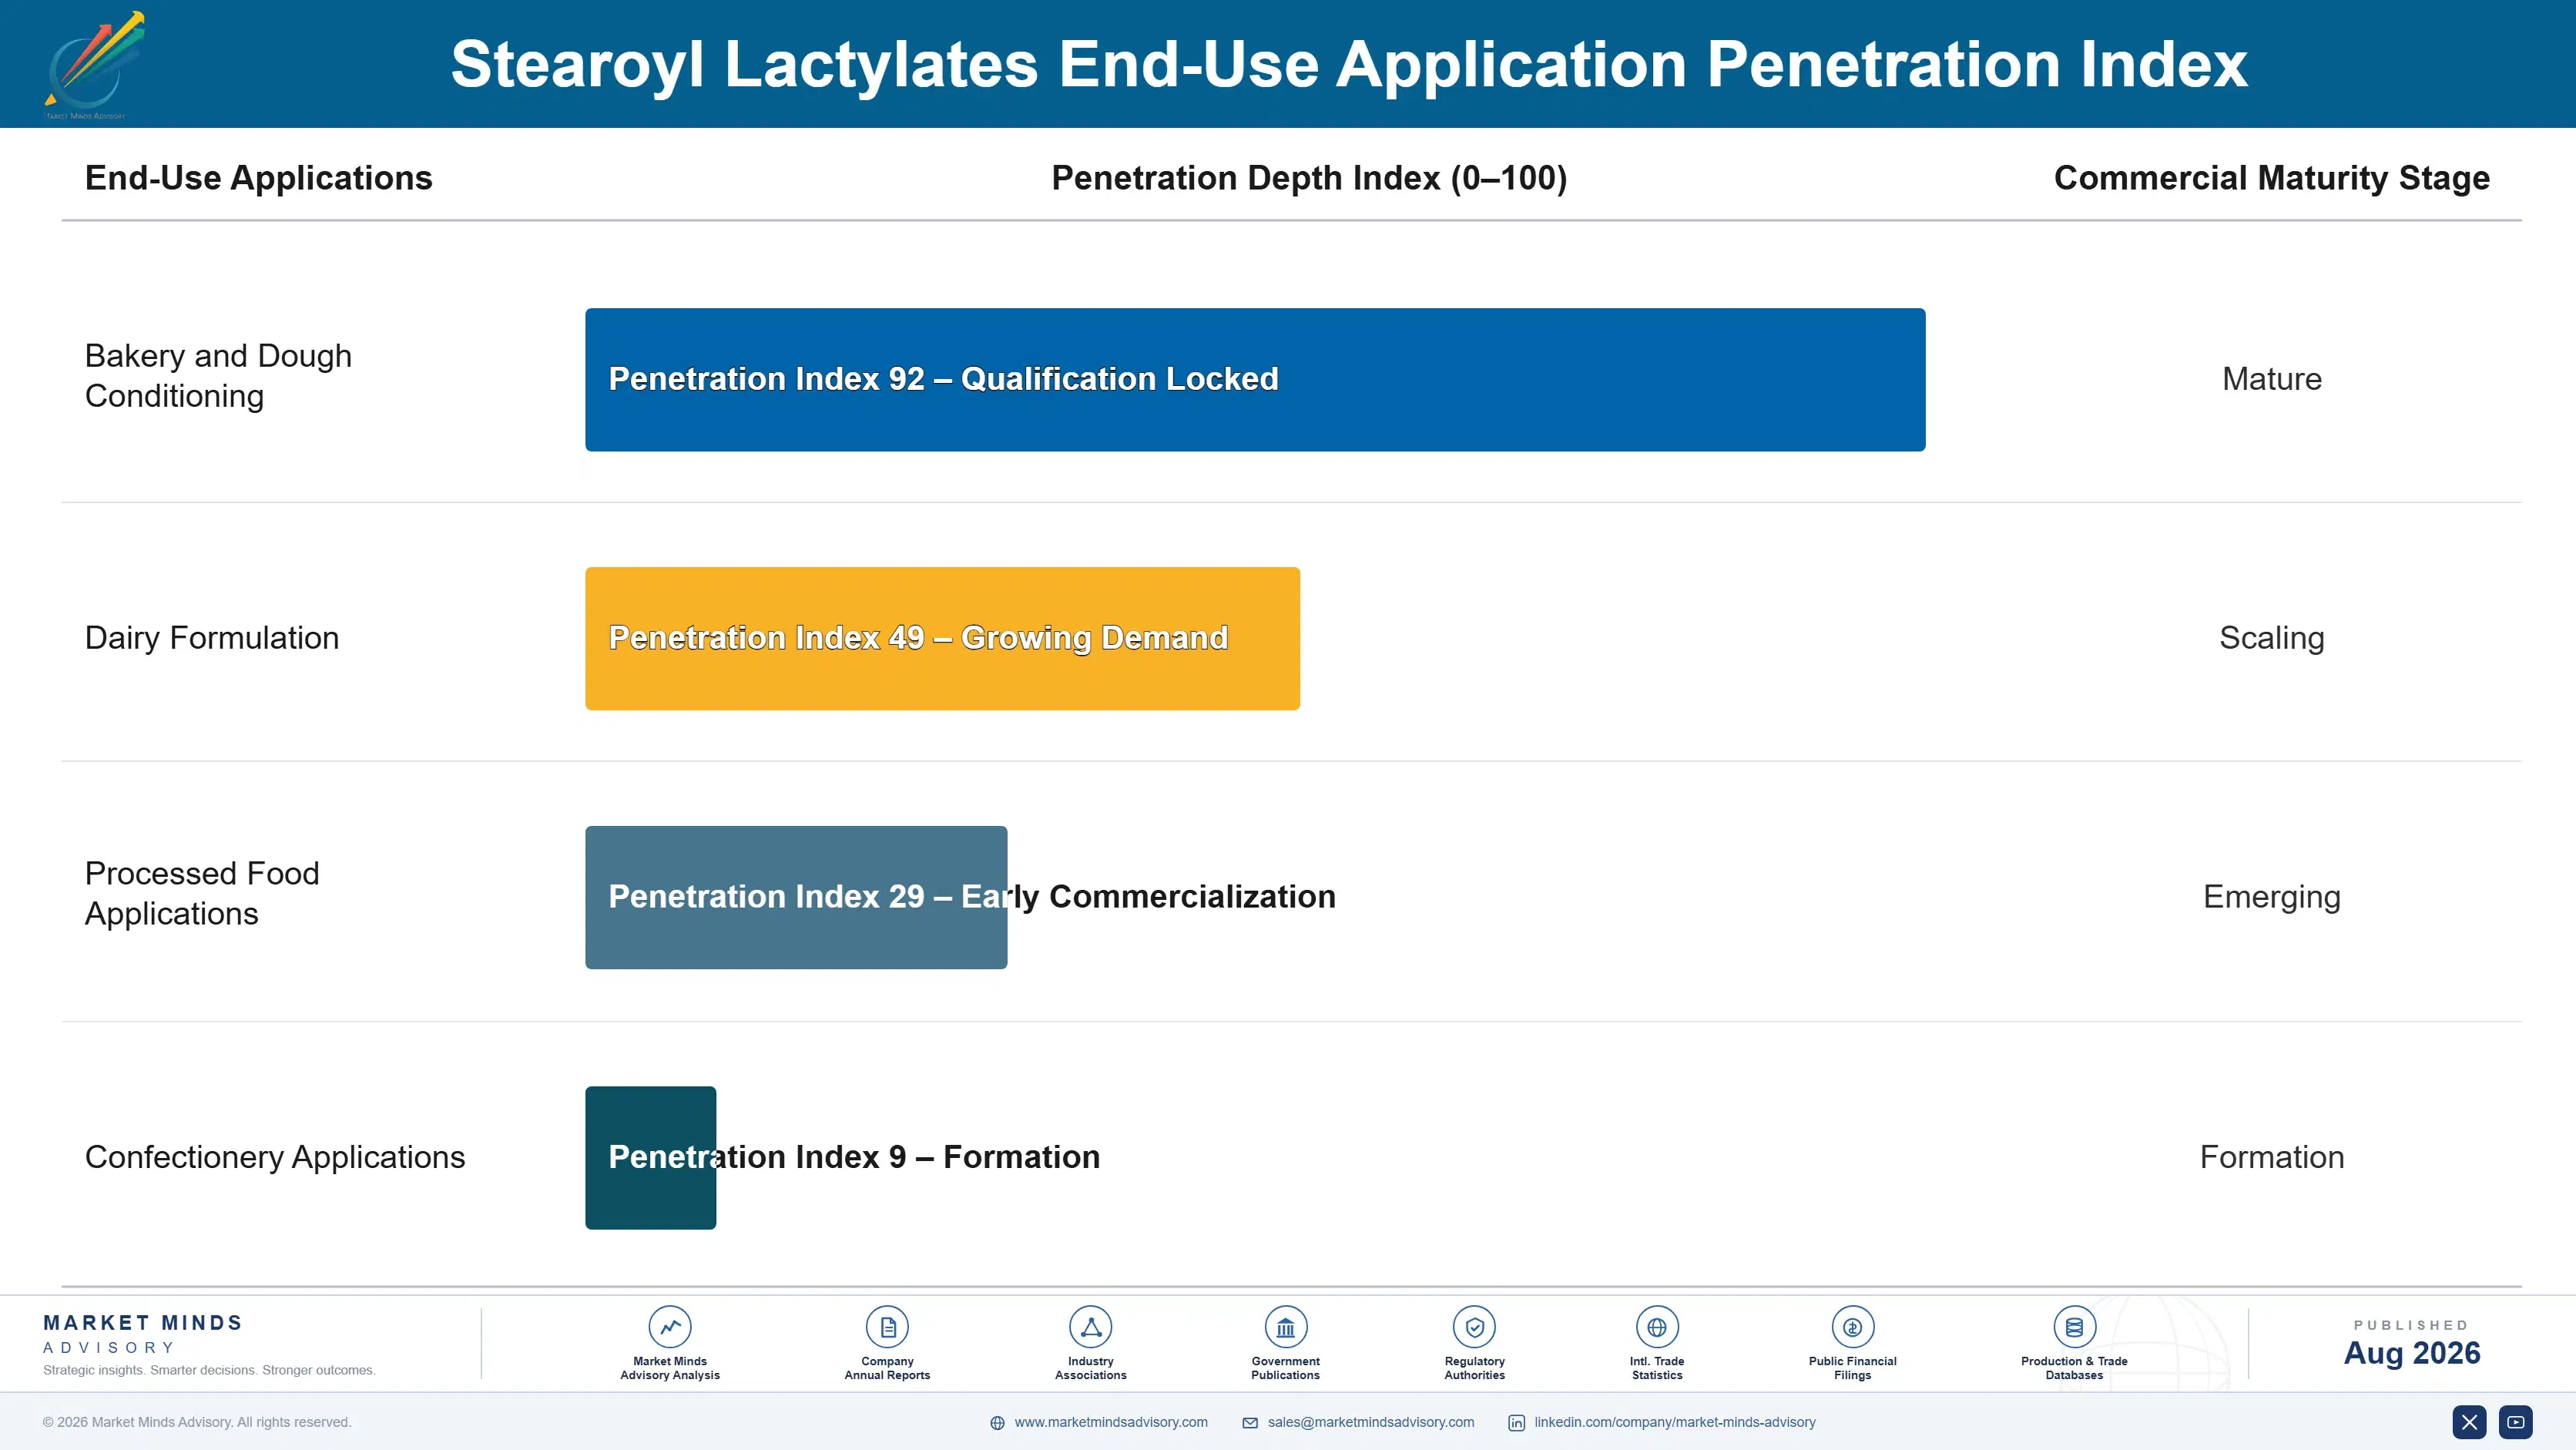Select the dark teal Penetration Index 9 bar
The image size is (2576, 1450).
point(650,1158)
